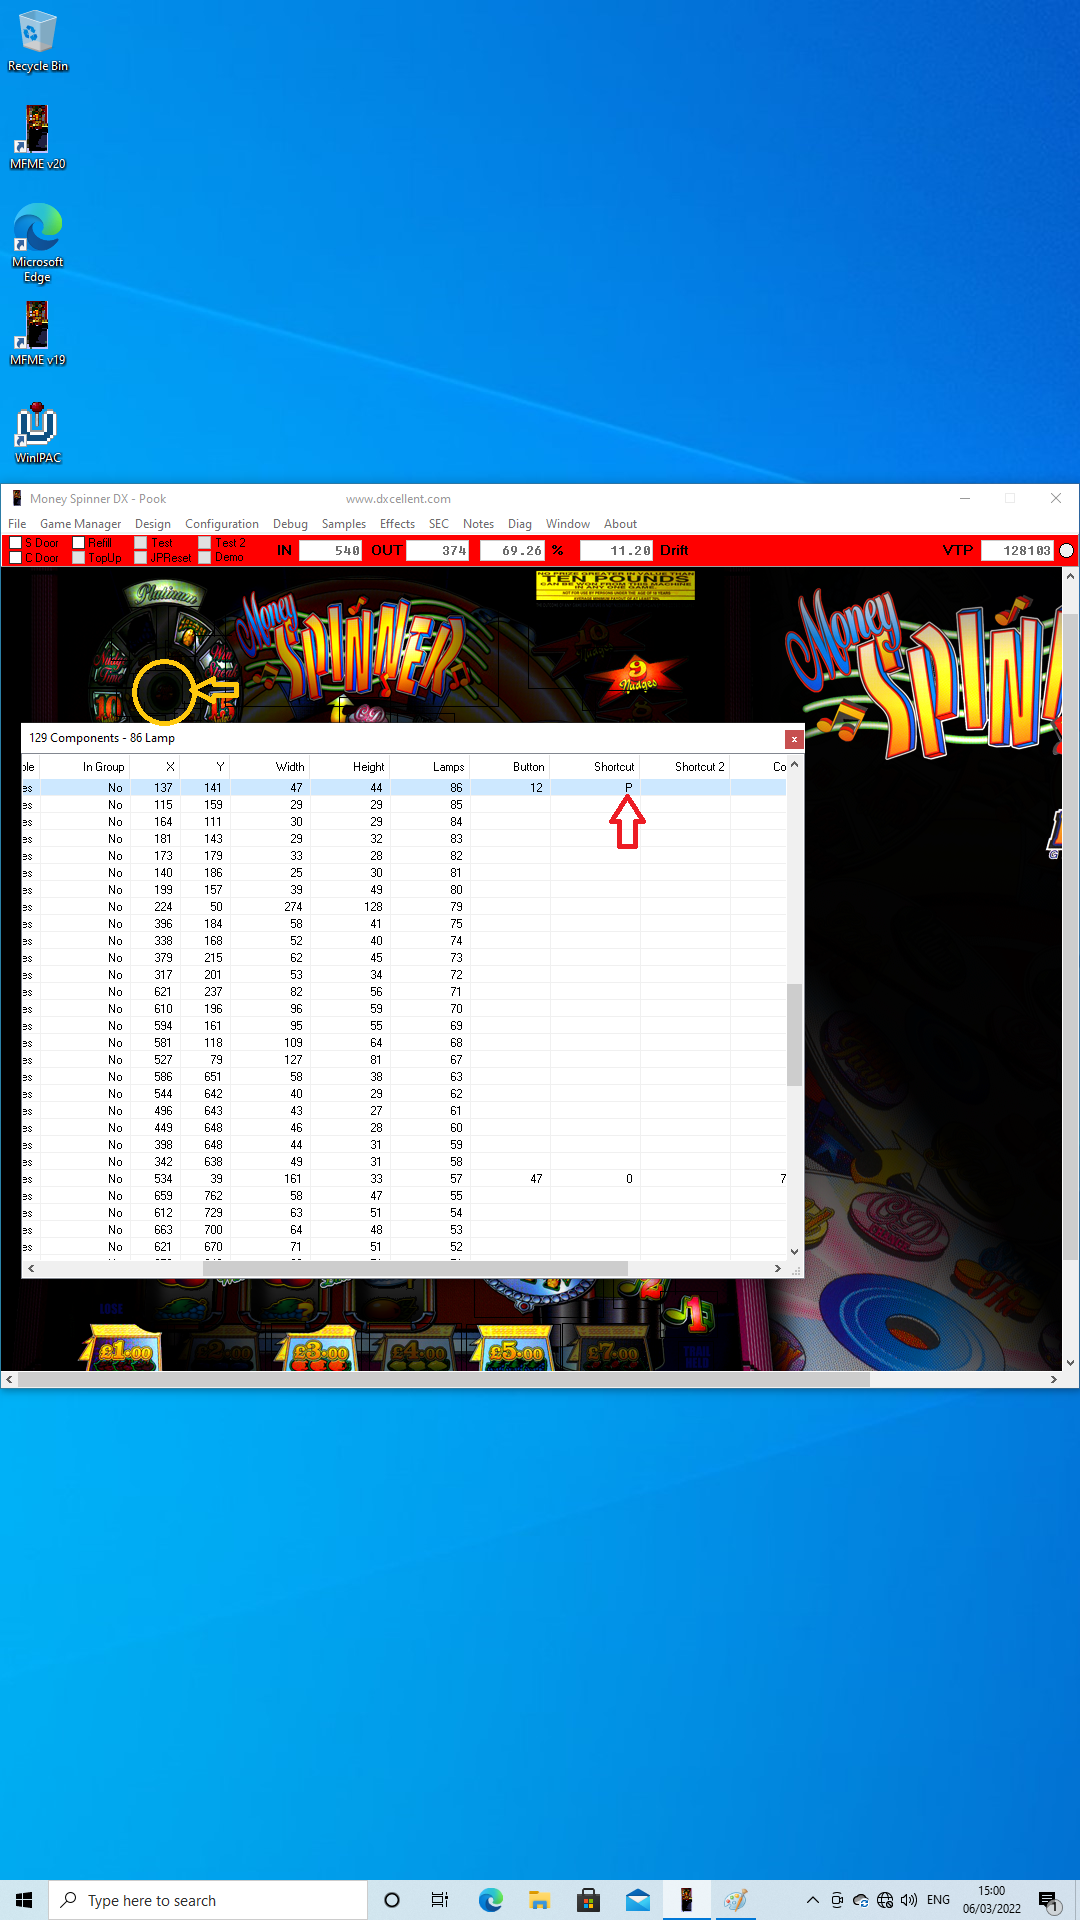Open File Explorer from the taskbar

pyautogui.click(x=539, y=1900)
